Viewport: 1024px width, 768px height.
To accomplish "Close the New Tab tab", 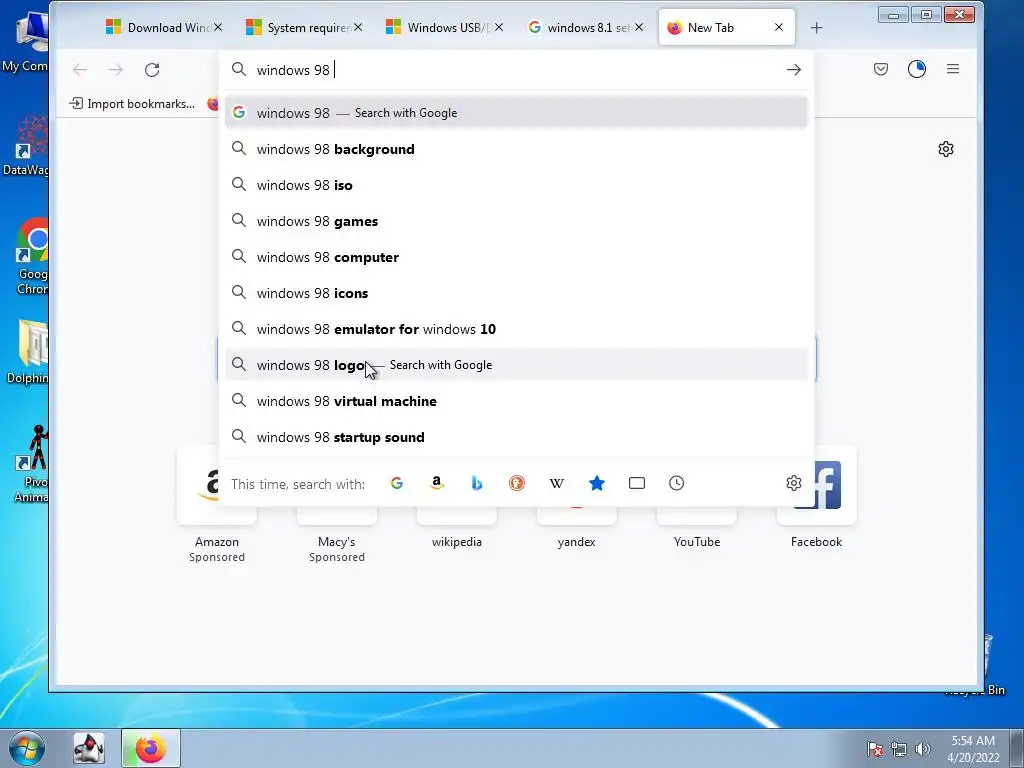I will 778,27.
